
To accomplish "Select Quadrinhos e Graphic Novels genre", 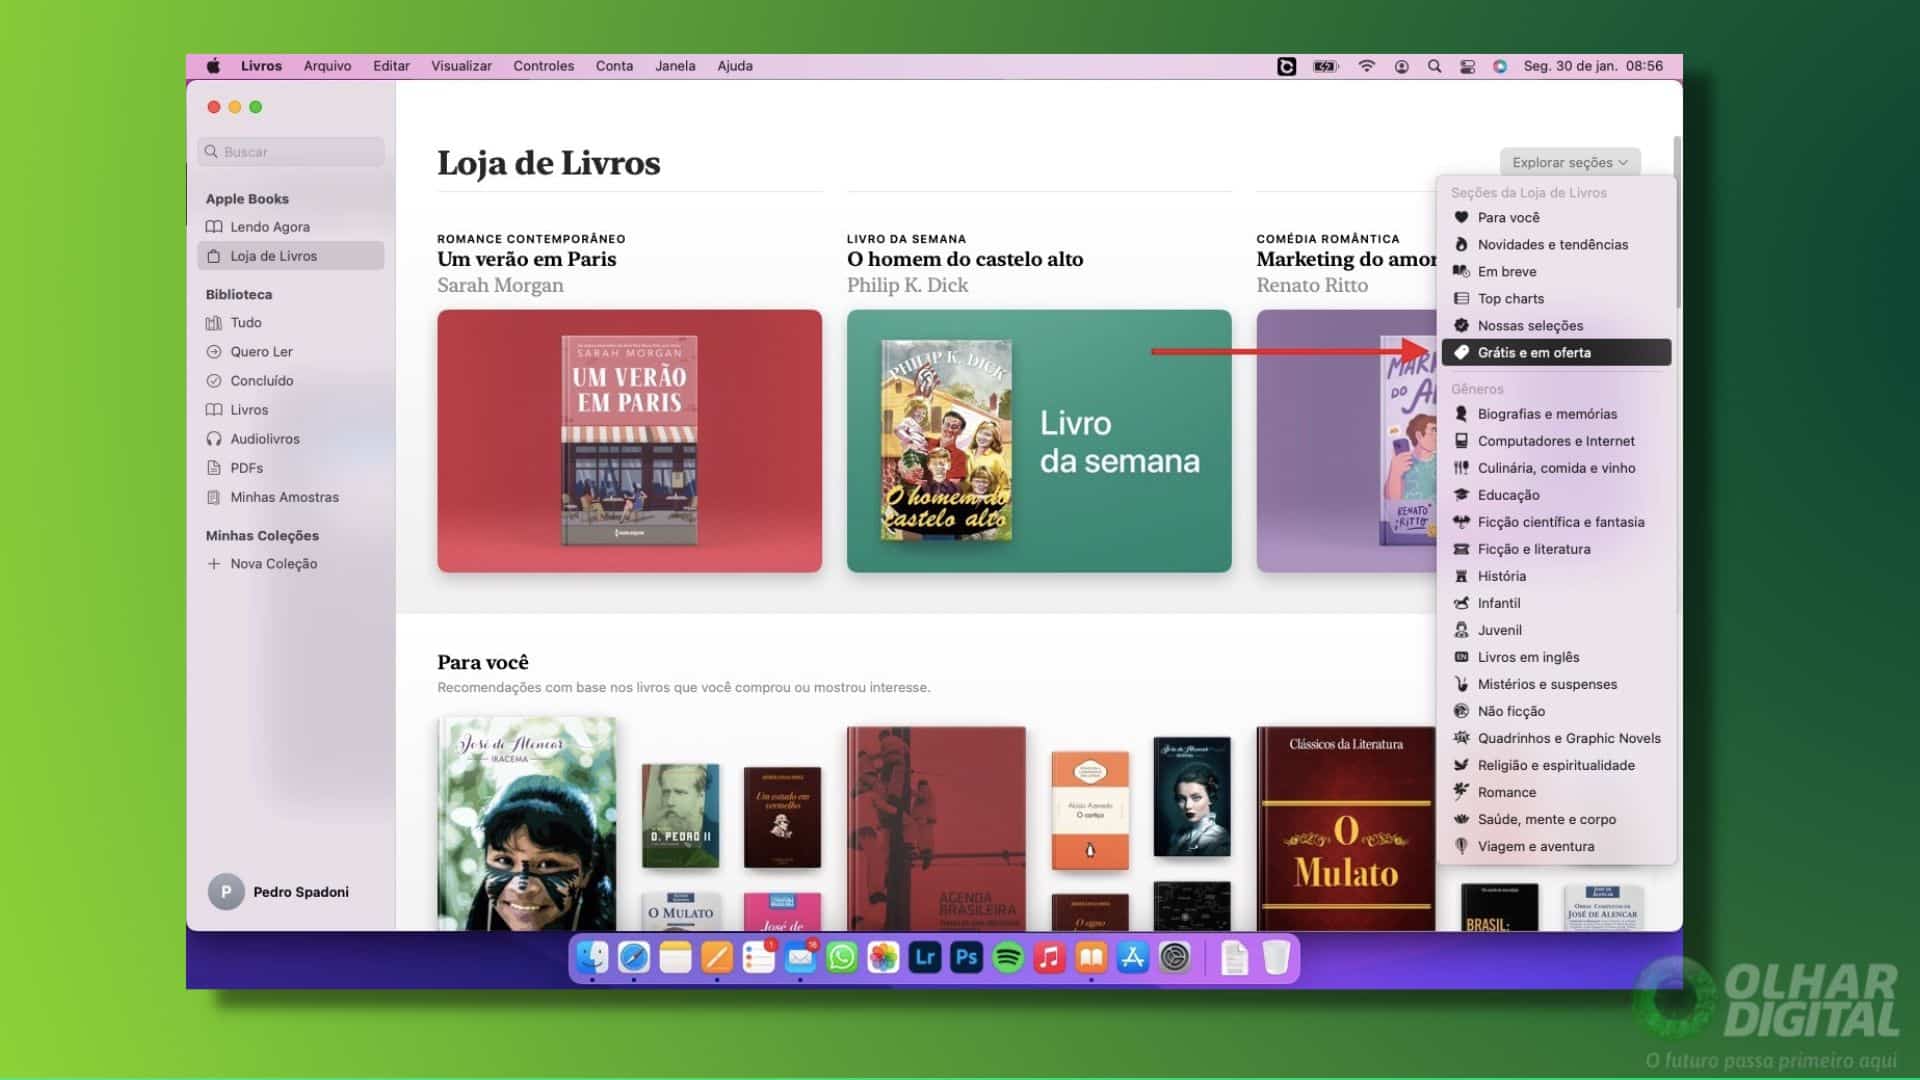I will [x=1556, y=738].
